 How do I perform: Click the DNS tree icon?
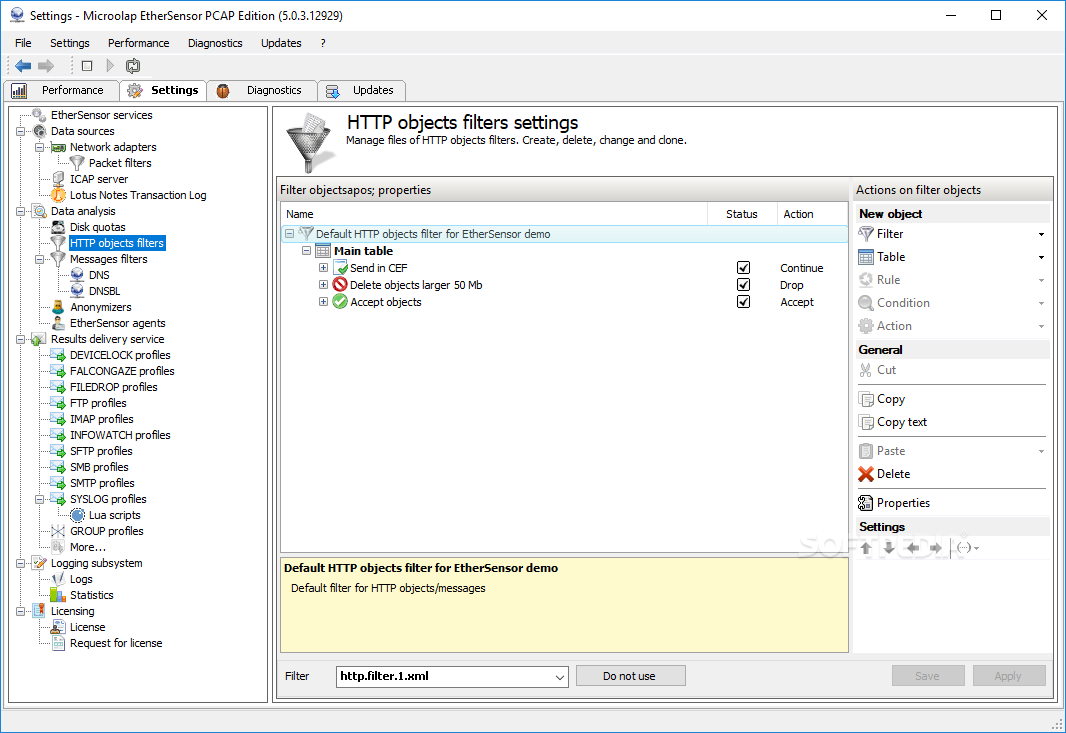(78, 275)
